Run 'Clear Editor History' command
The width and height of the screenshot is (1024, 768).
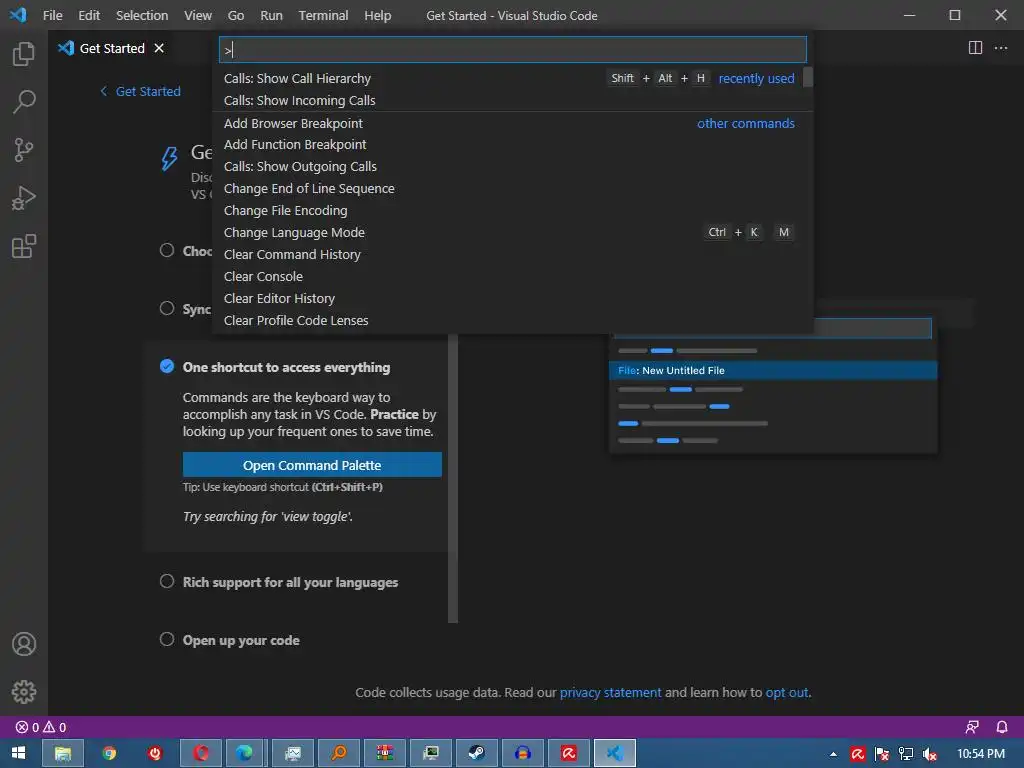click(513, 298)
